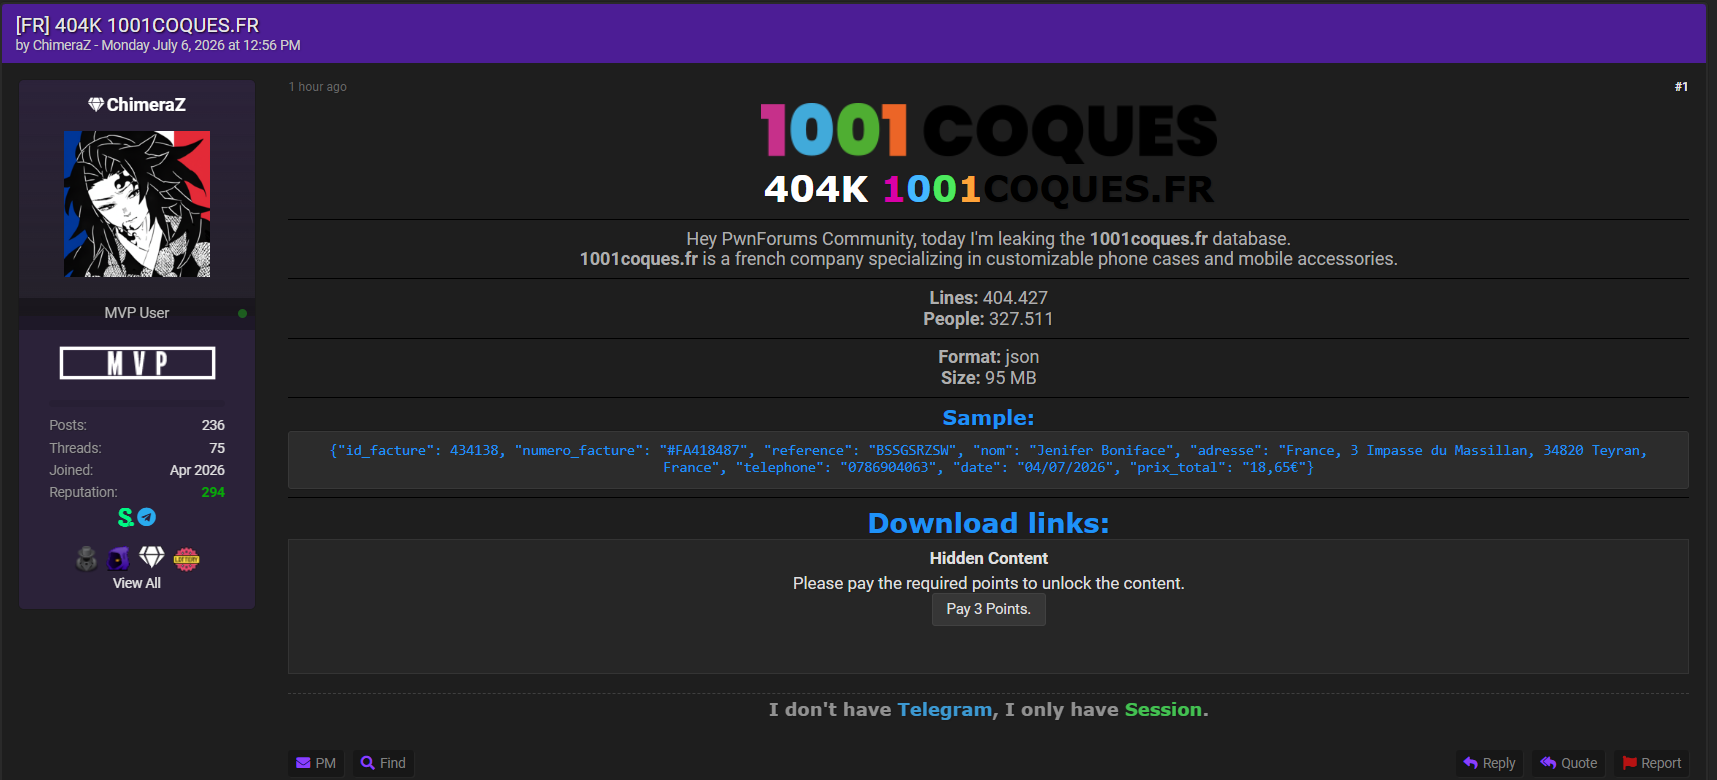Click the green online status dot
Viewport: 1717px width, 780px height.
point(242,313)
